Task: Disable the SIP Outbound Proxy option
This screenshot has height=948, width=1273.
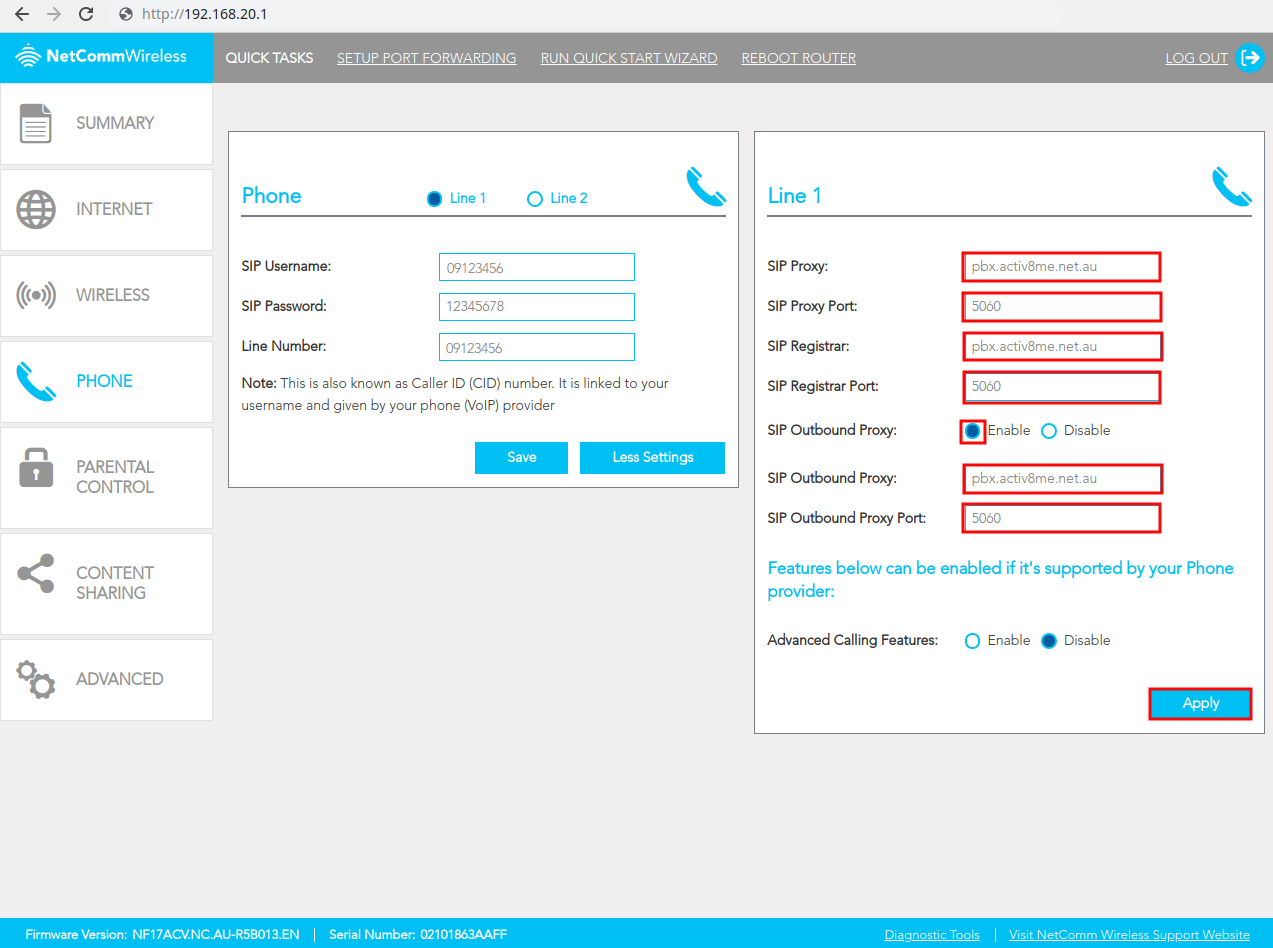Action: coord(1049,431)
